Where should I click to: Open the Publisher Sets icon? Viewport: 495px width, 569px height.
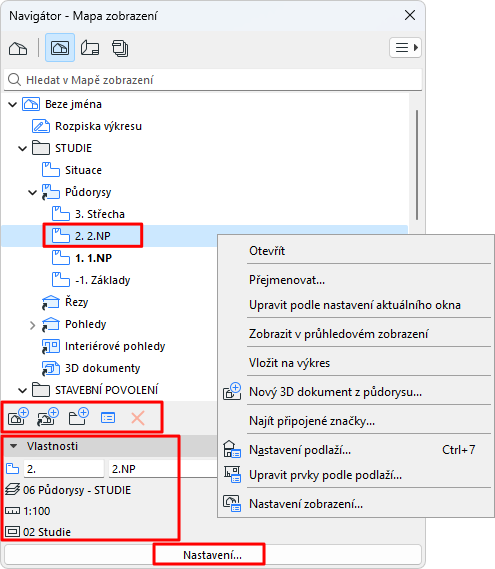(x=120, y=48)
